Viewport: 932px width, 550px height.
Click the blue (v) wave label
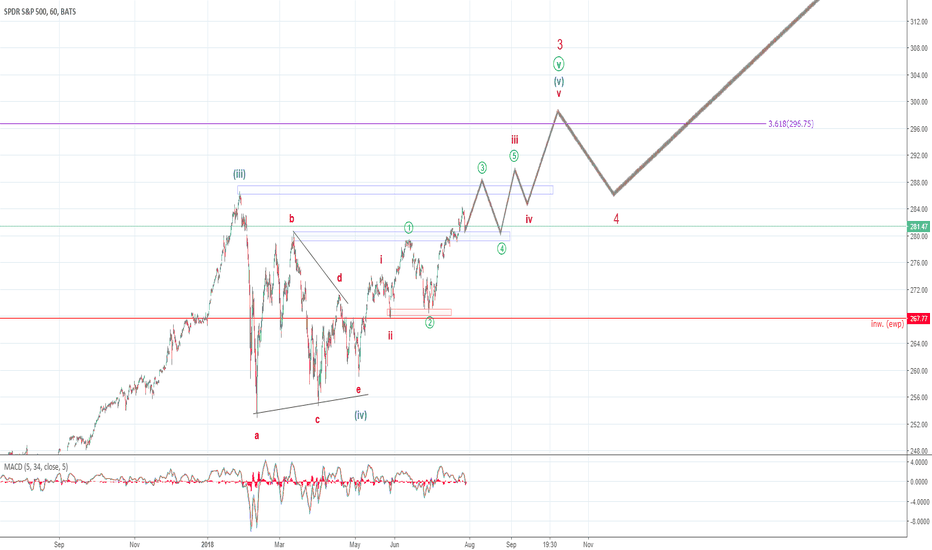pyautogui.click(x=559, y=81)
